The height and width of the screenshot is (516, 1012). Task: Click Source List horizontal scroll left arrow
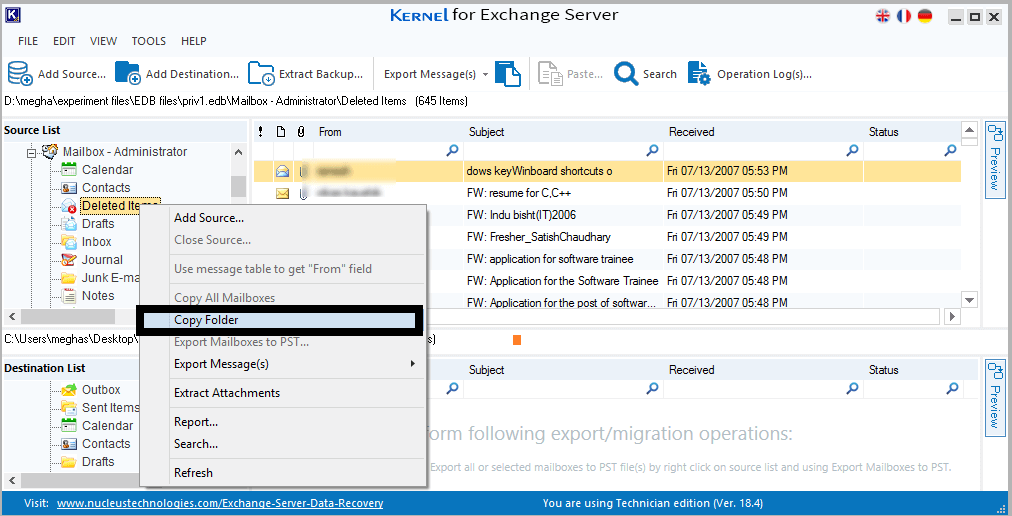pos(12,316)
